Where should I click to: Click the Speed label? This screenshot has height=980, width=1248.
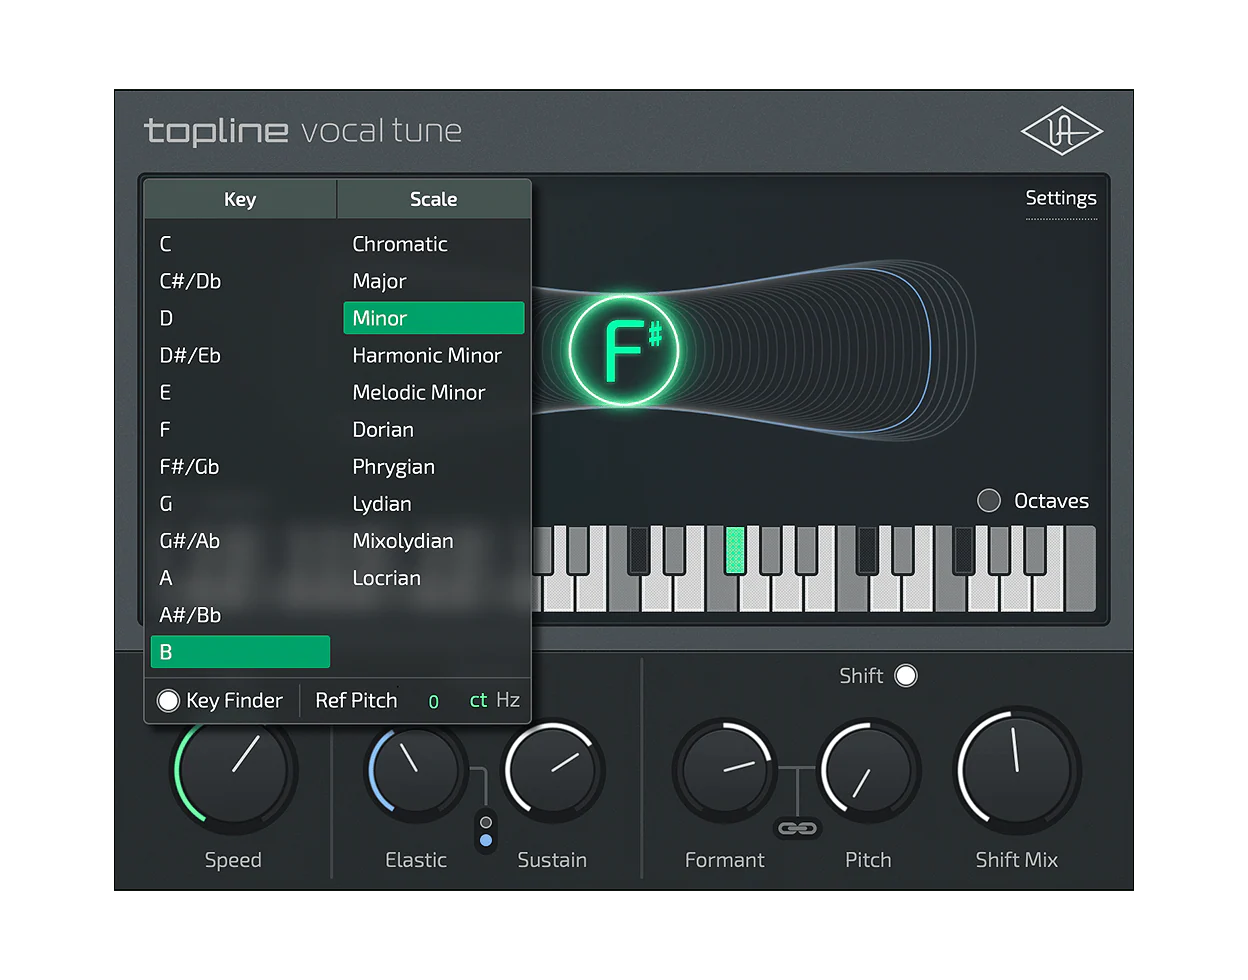233,860
